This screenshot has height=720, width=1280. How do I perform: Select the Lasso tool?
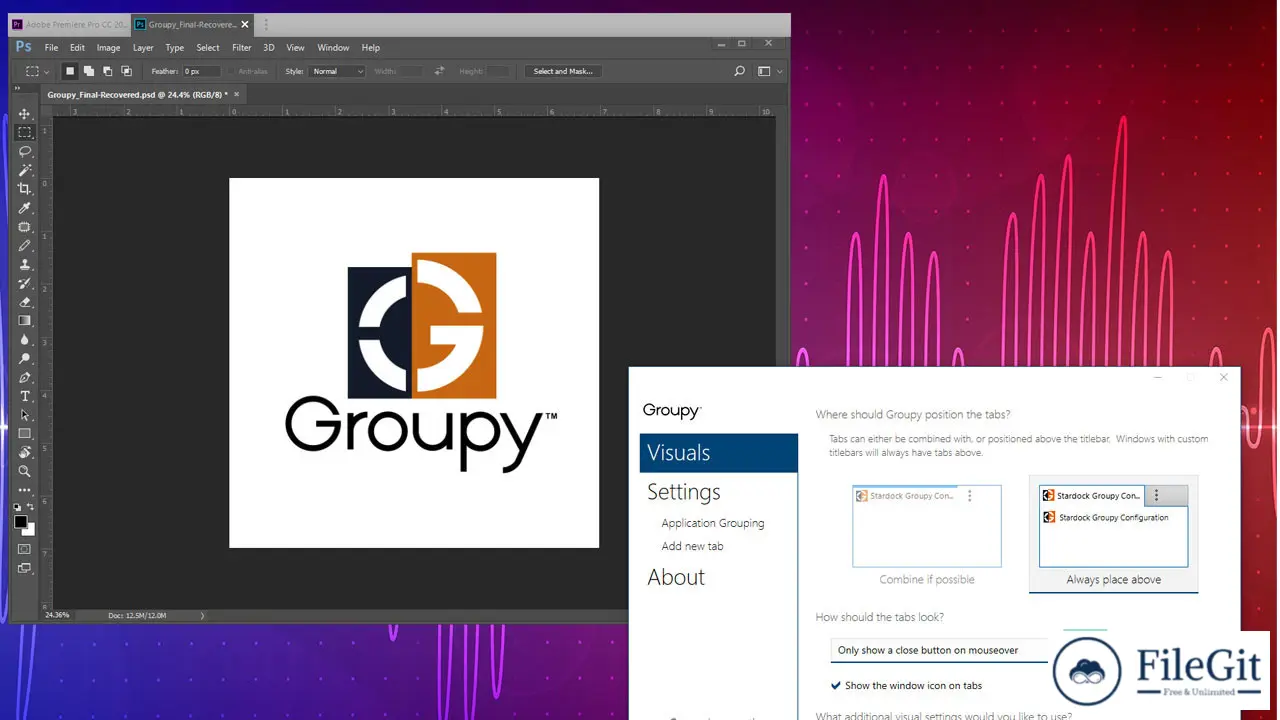(25, 151)
